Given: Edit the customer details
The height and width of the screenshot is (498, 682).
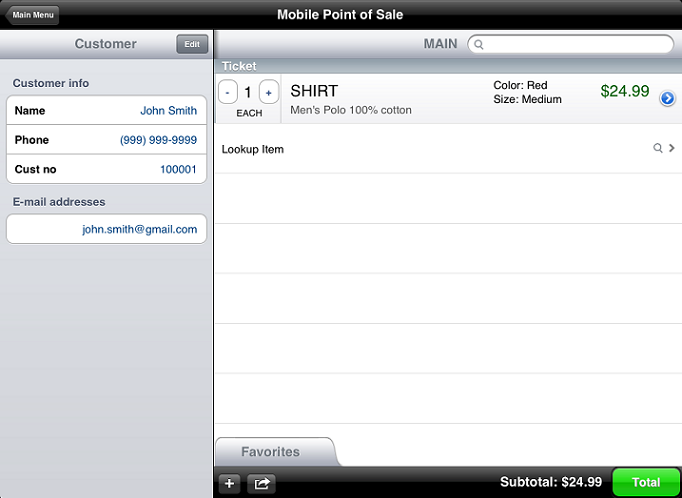Looking at the screenshot, I should (191, 44).
